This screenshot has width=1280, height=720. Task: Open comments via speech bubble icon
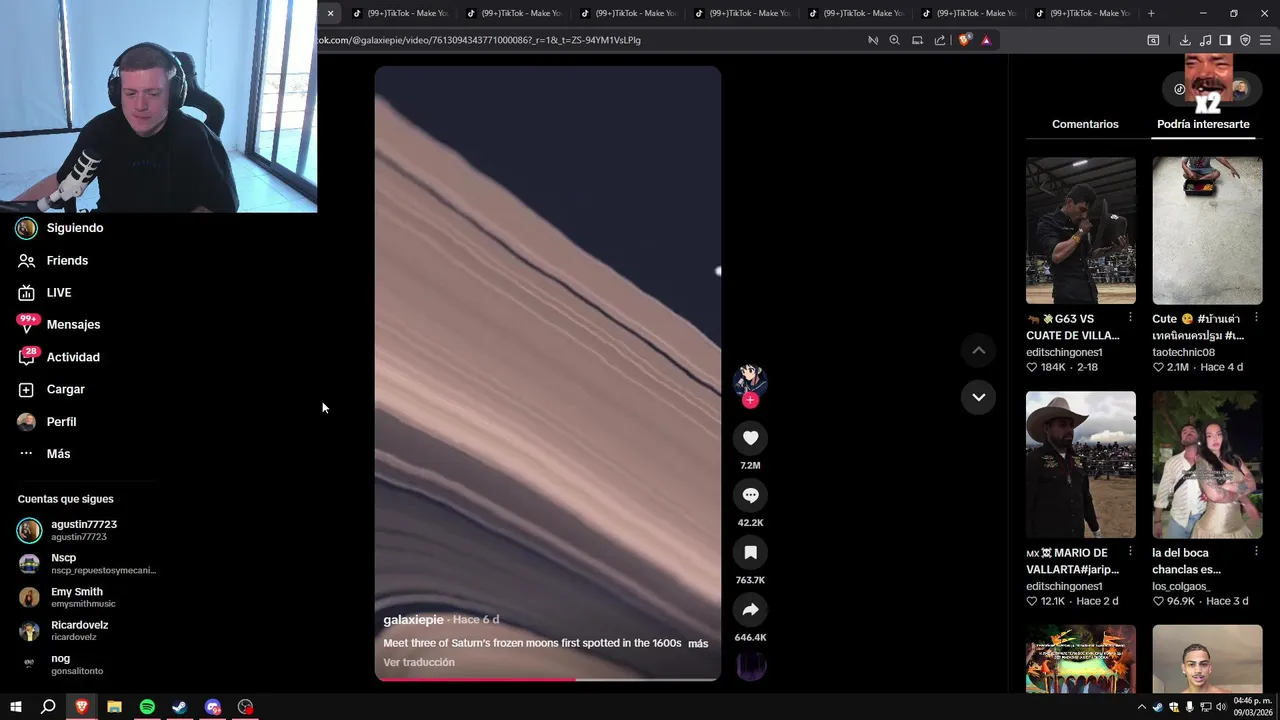click(750, 495)
